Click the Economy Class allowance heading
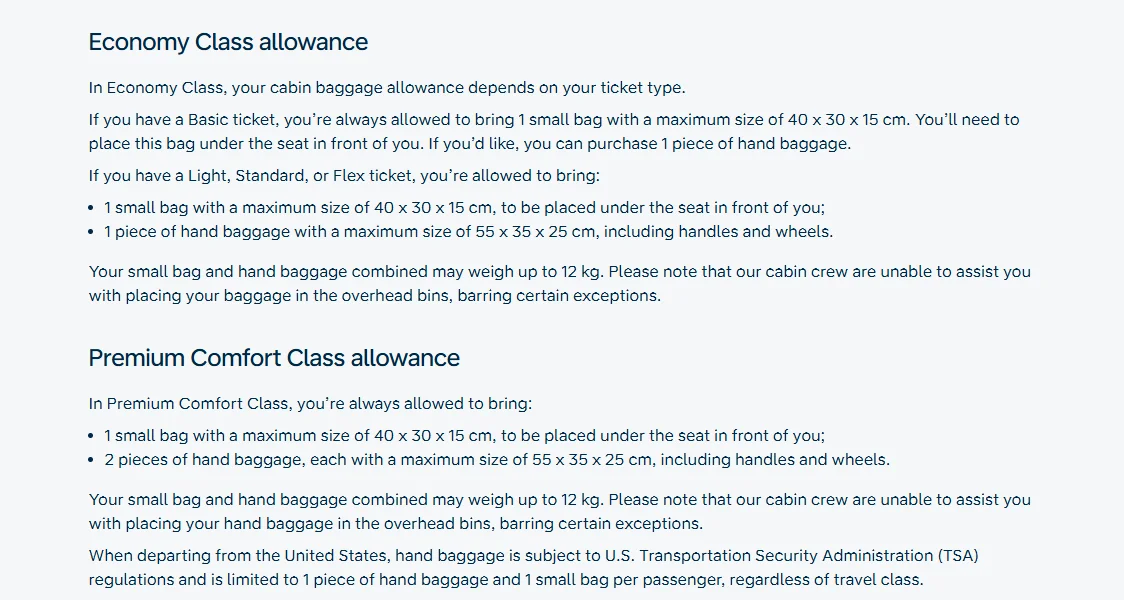Viewport: 1124px width, 600px height. pyautogui.click(x=228, y=42)
